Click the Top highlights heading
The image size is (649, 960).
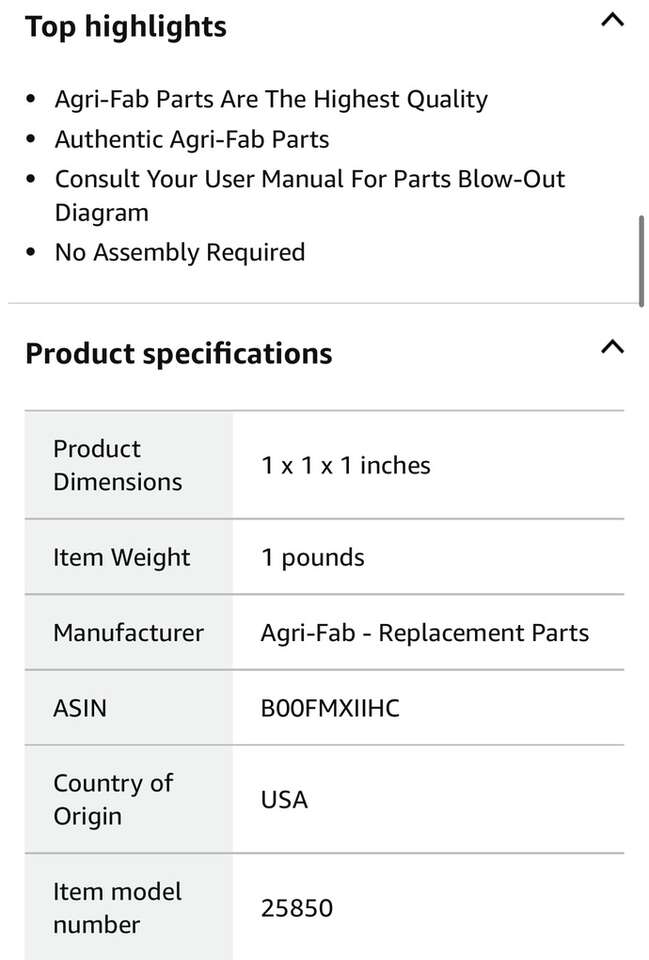(126, 27)
